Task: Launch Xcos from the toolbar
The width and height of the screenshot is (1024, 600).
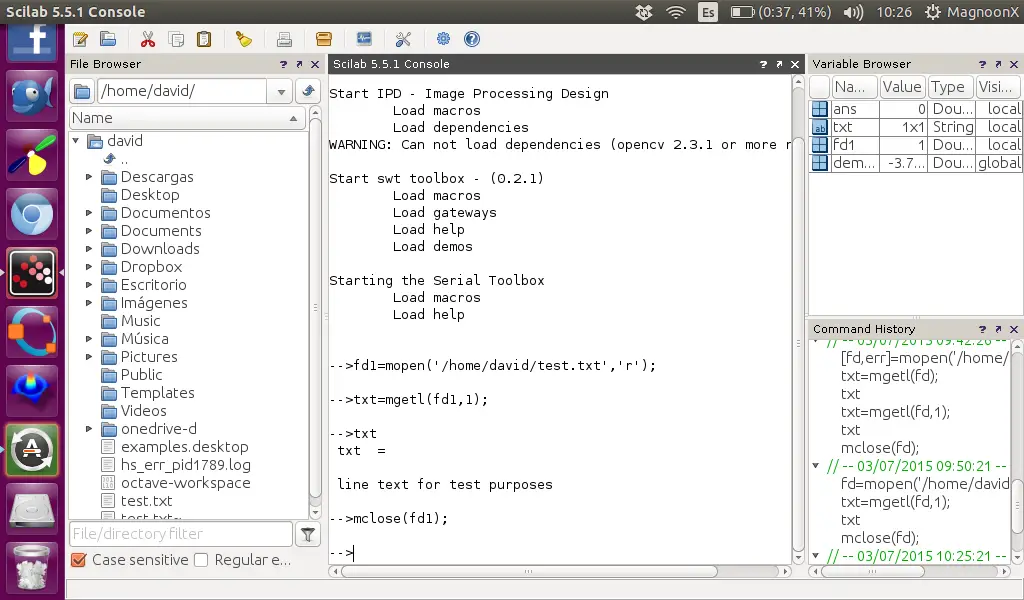Action: (x=364, y=39)
